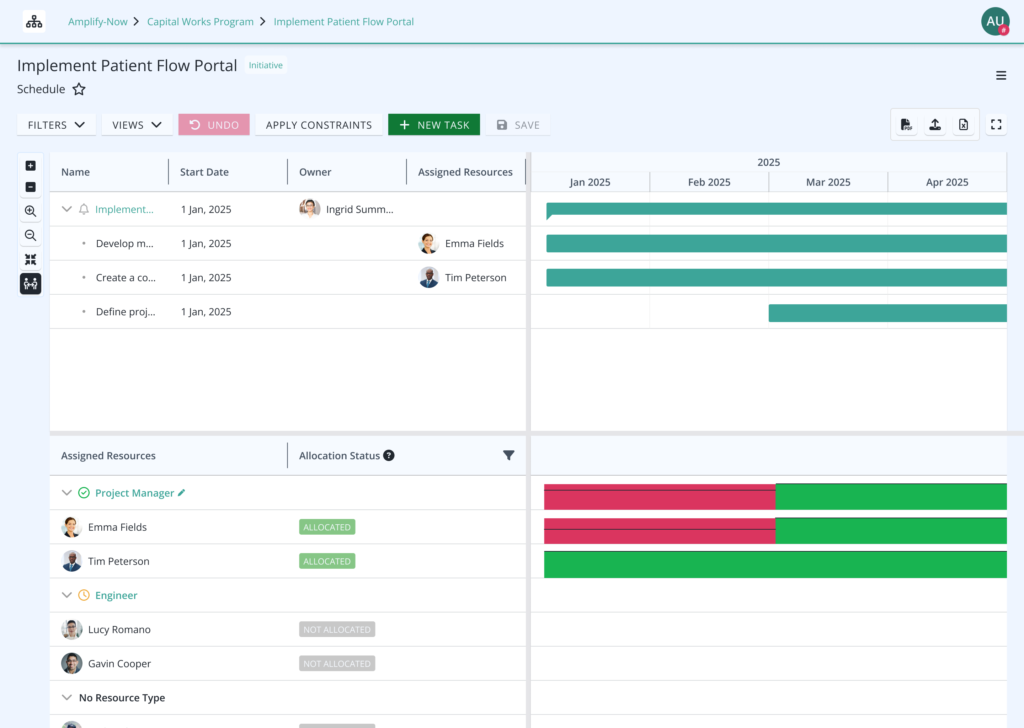The width and height of the screenshot is (1024, 728).
Task: Click Tim Peterson's green allocation bar
Action: 775,564
